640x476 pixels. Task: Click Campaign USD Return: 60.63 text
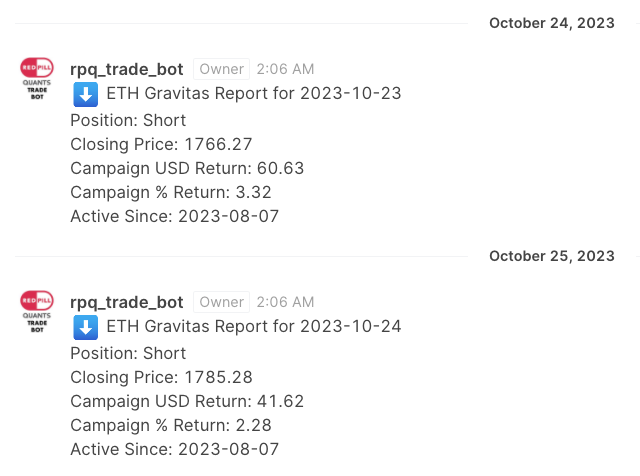[187, 168]
